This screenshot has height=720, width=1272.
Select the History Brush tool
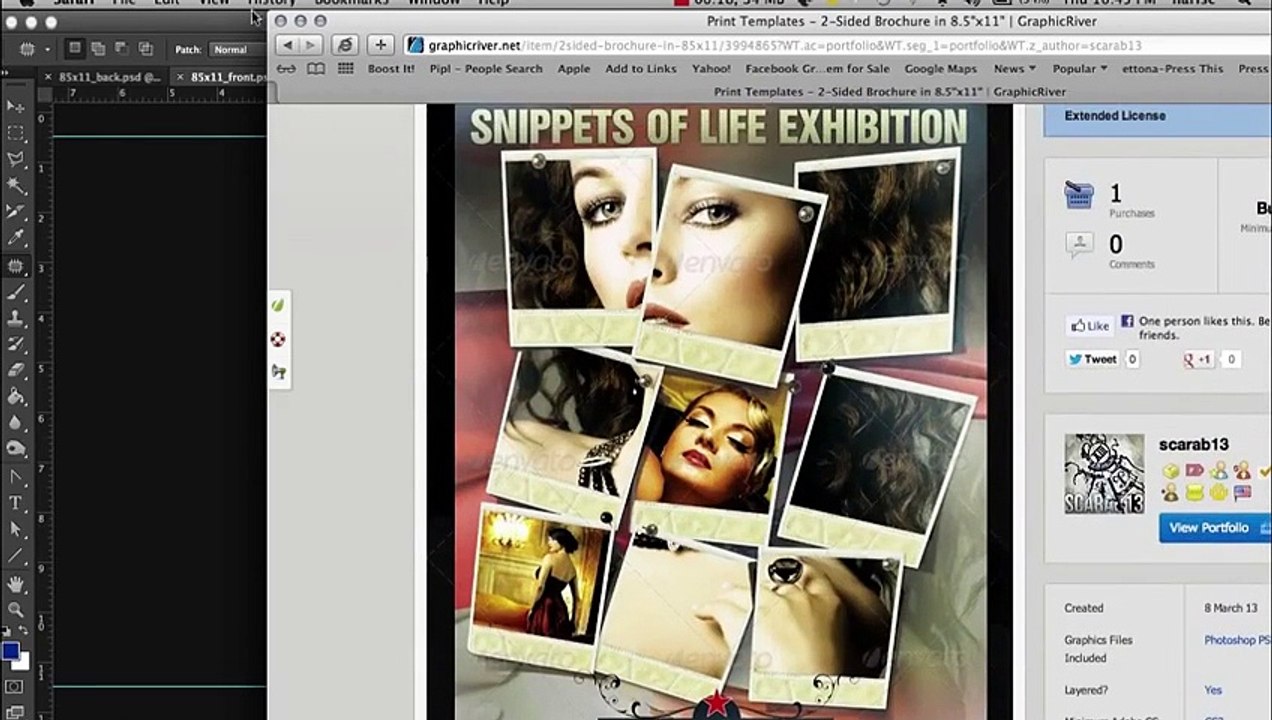15,345
